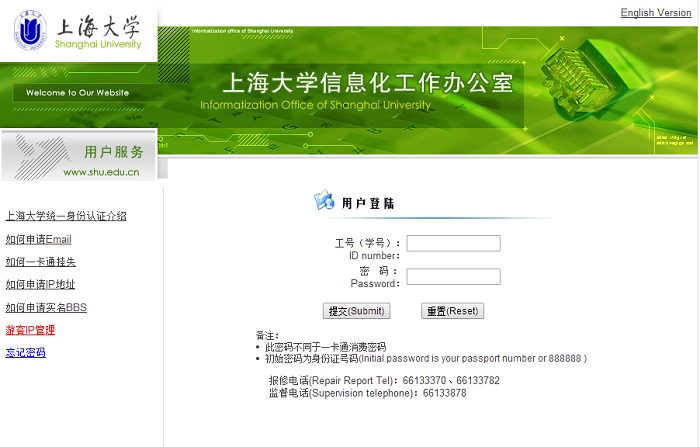Focus the ID number input field
Image resolution: width=700 pixels, height=447 pixels.
(x=454, y=243)
